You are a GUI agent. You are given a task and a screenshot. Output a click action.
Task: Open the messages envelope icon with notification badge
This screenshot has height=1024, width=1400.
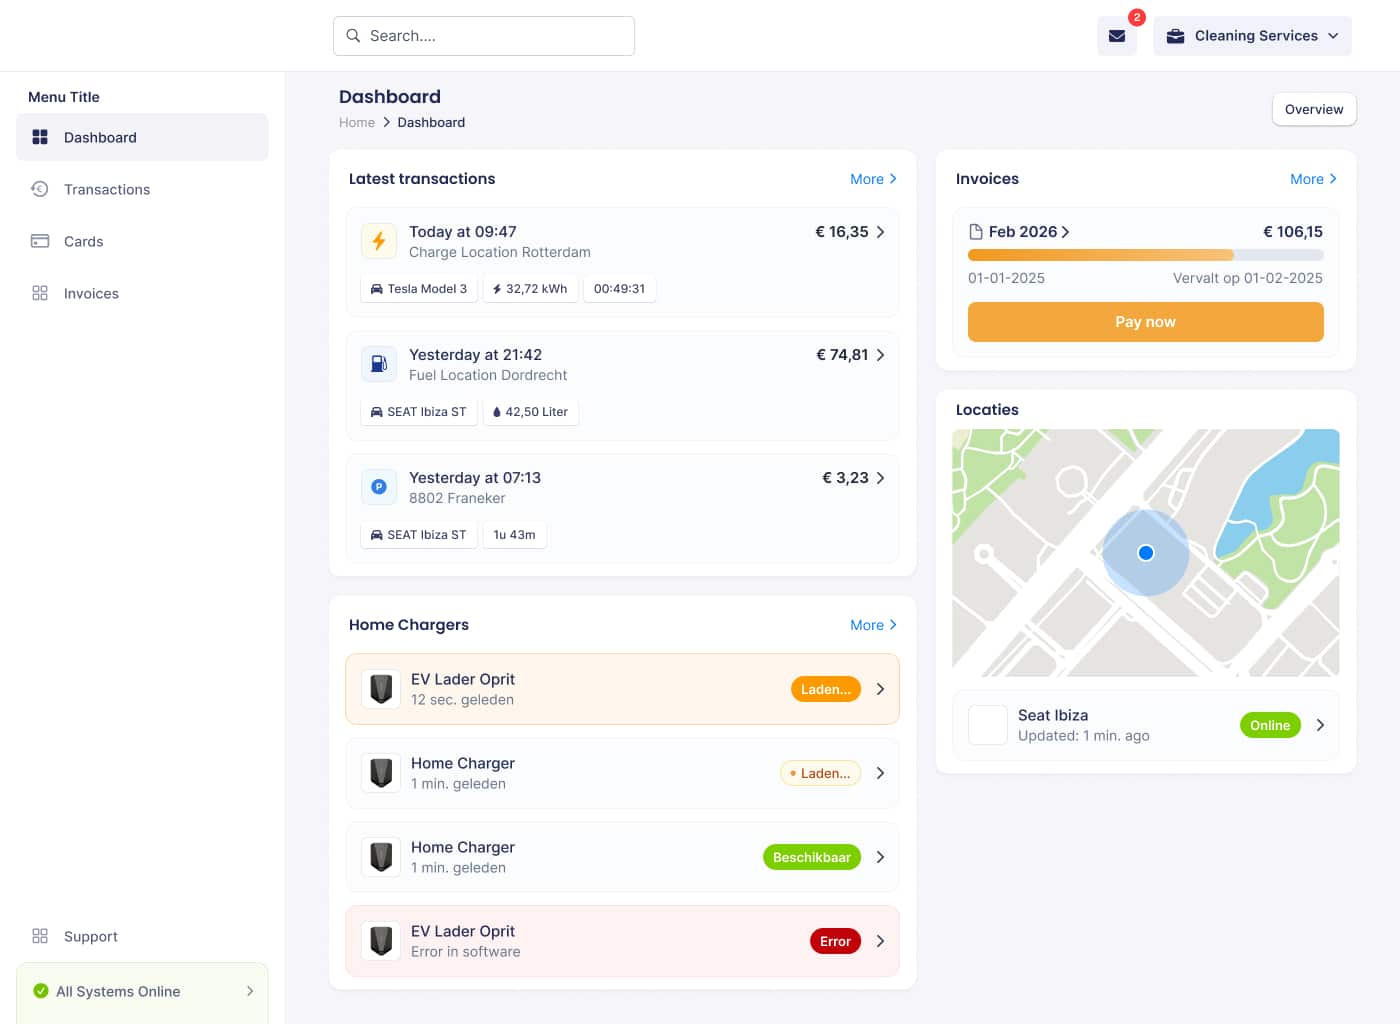[1117, 35]
